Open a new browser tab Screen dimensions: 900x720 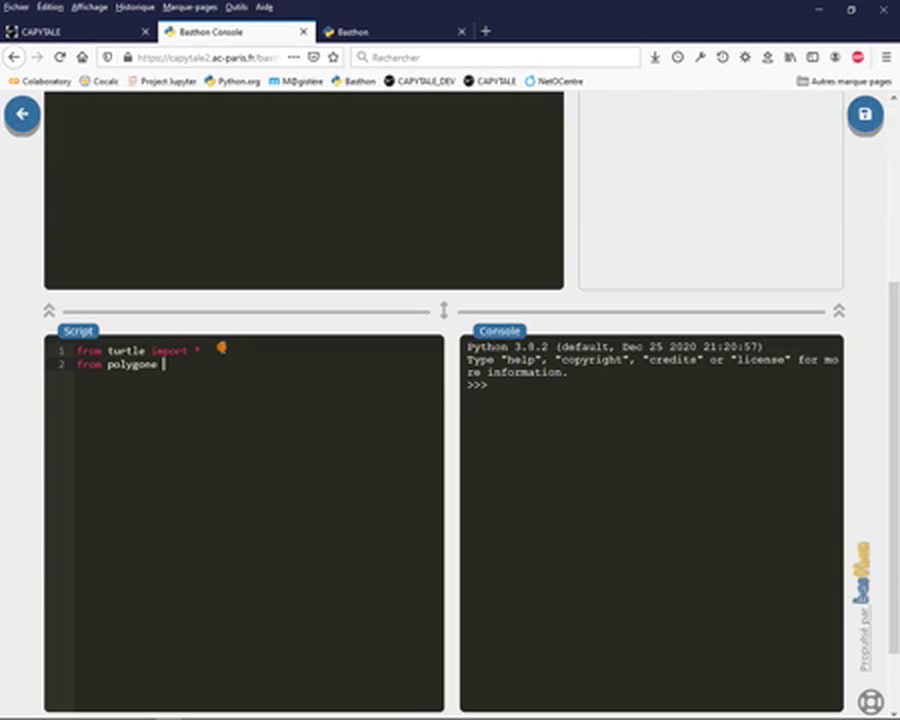point(486,32)
